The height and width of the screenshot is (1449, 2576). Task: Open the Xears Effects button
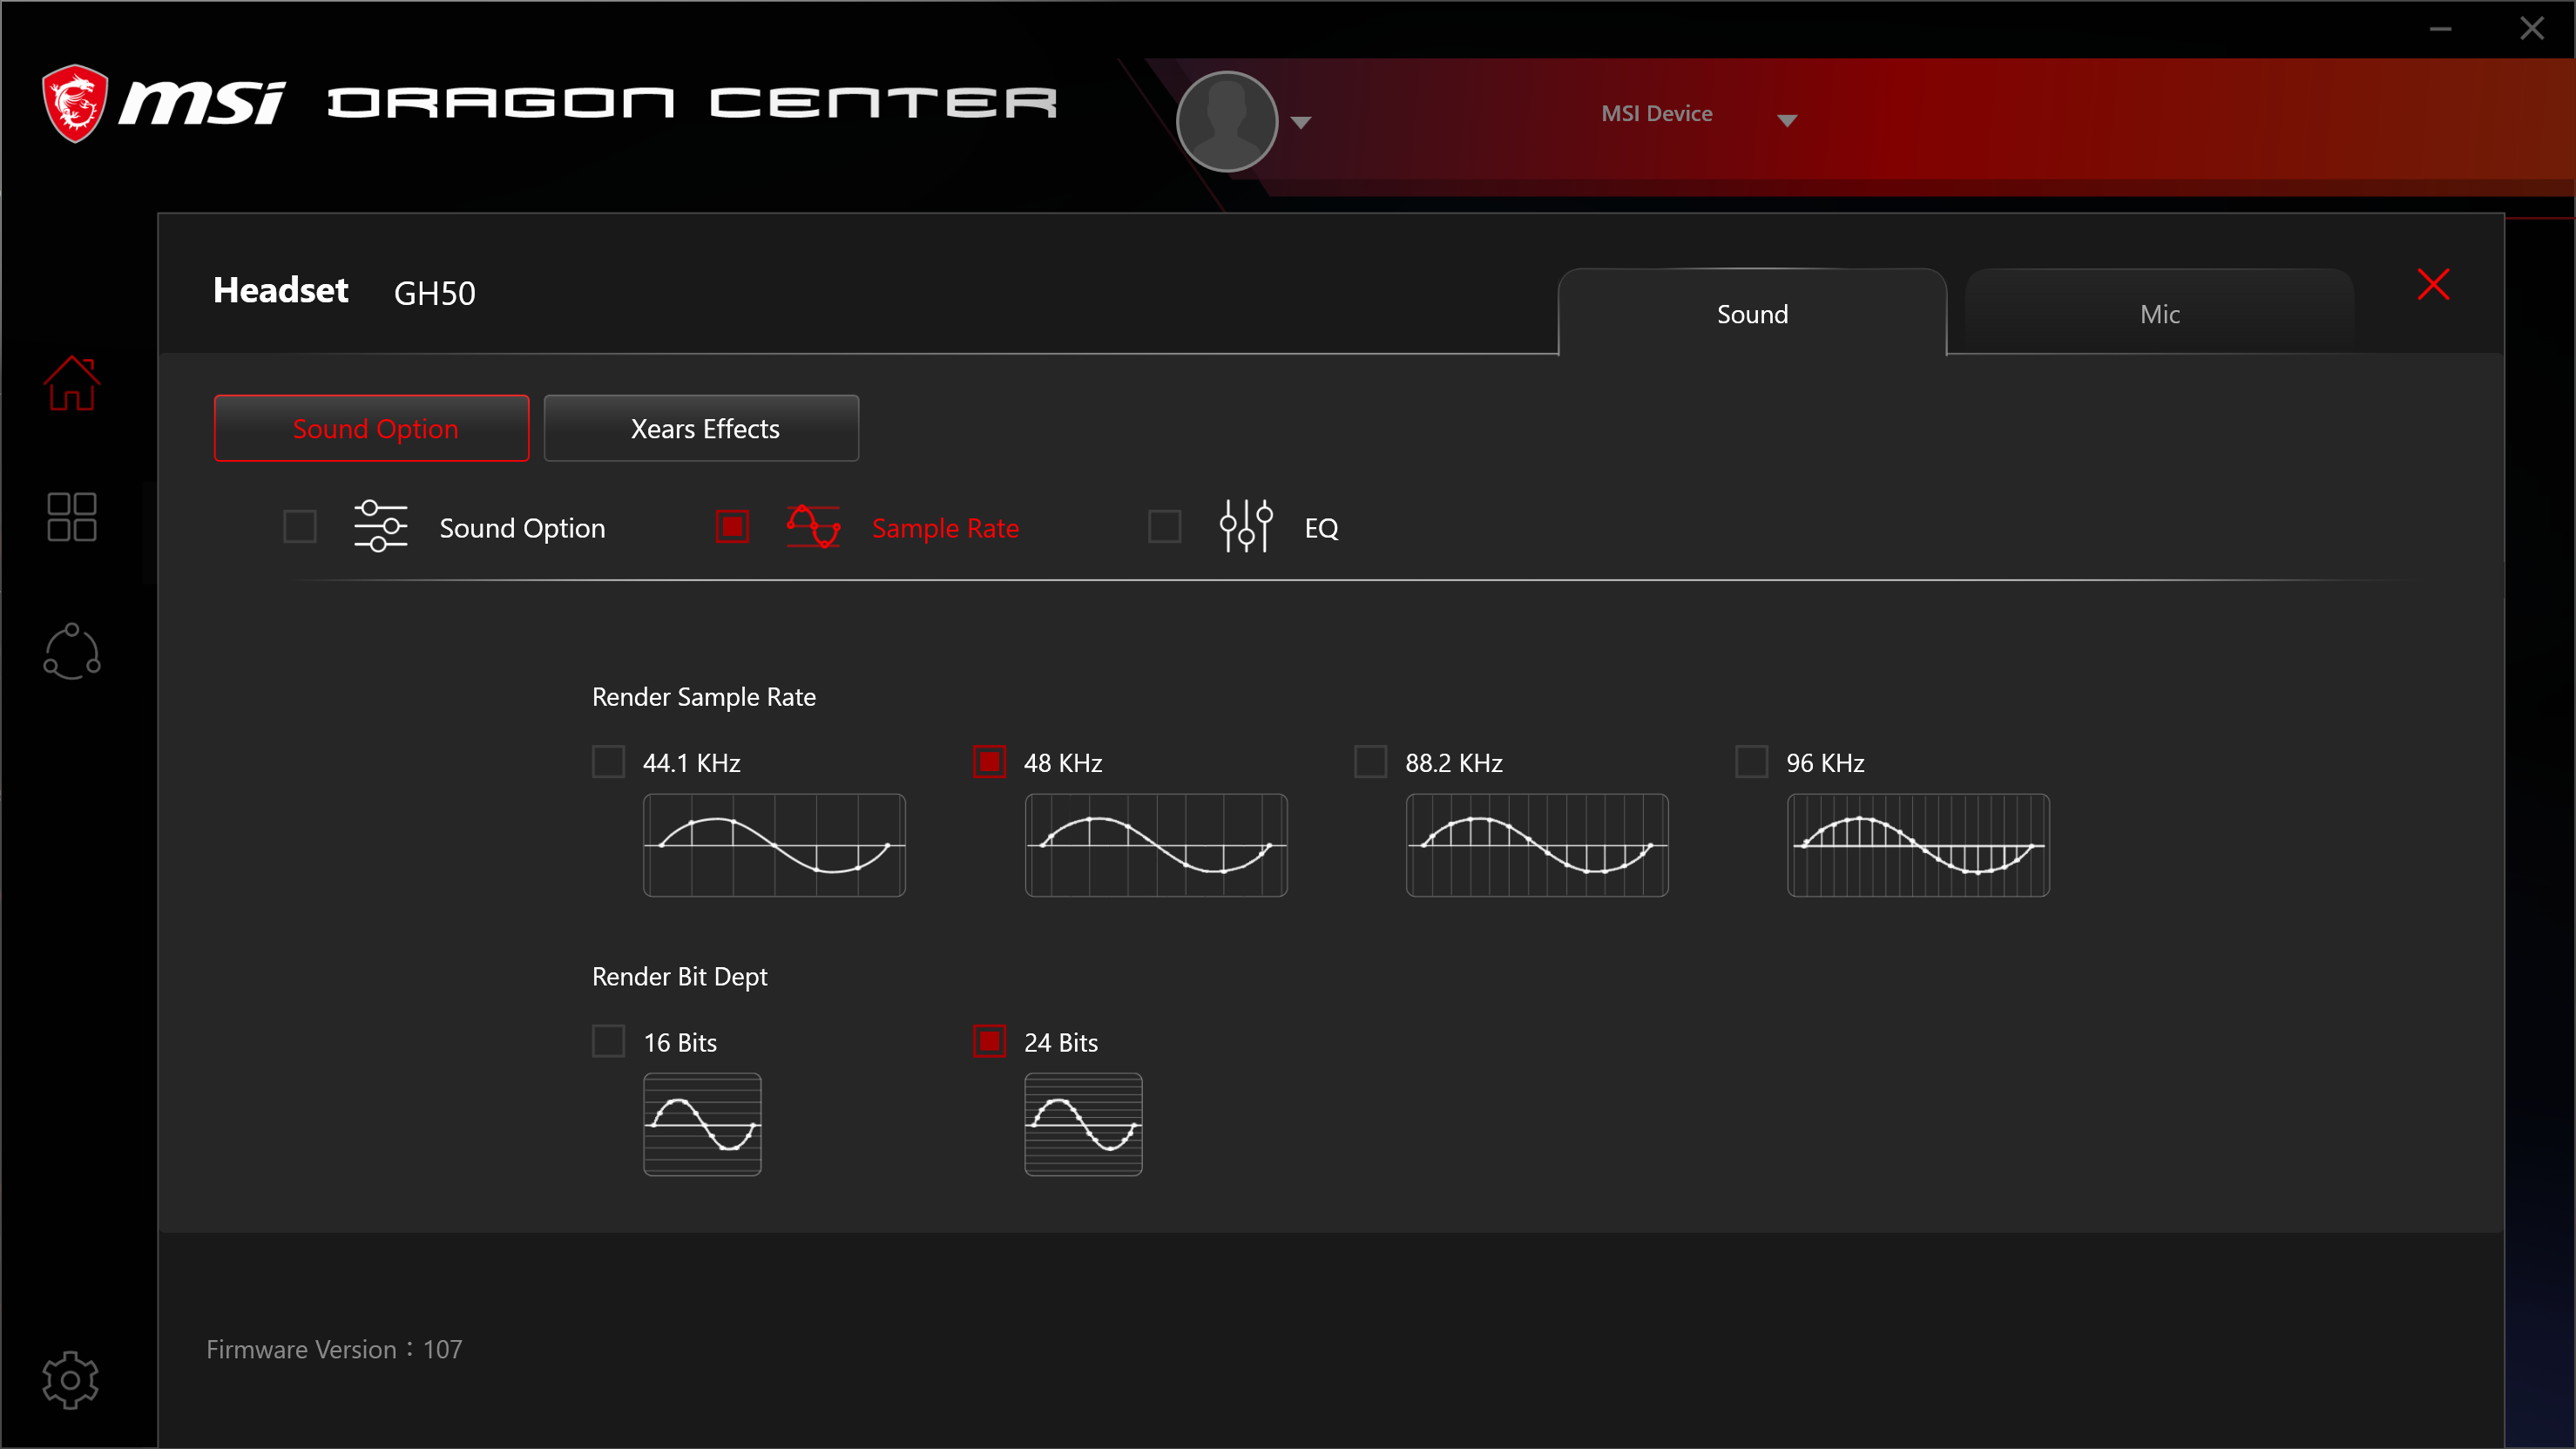click(701, 428)
